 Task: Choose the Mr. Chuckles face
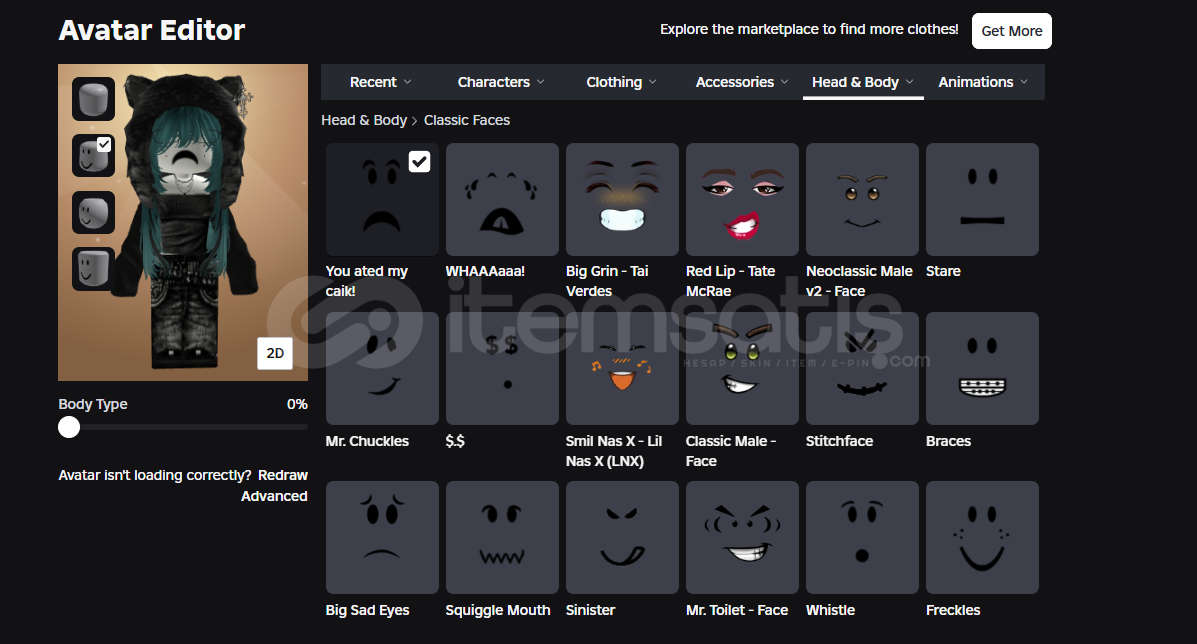pyautogui.click(x=382, y=369)
